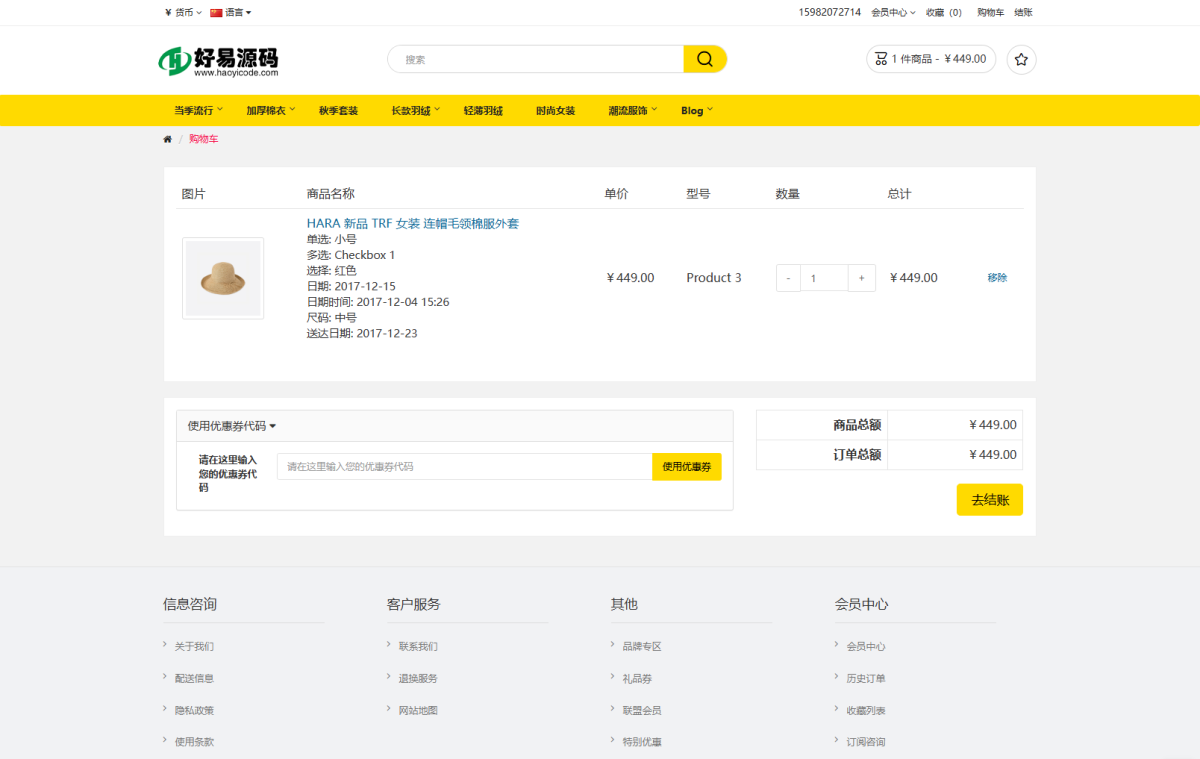Click 收藏 (0) in the top bar

[944, 12]
